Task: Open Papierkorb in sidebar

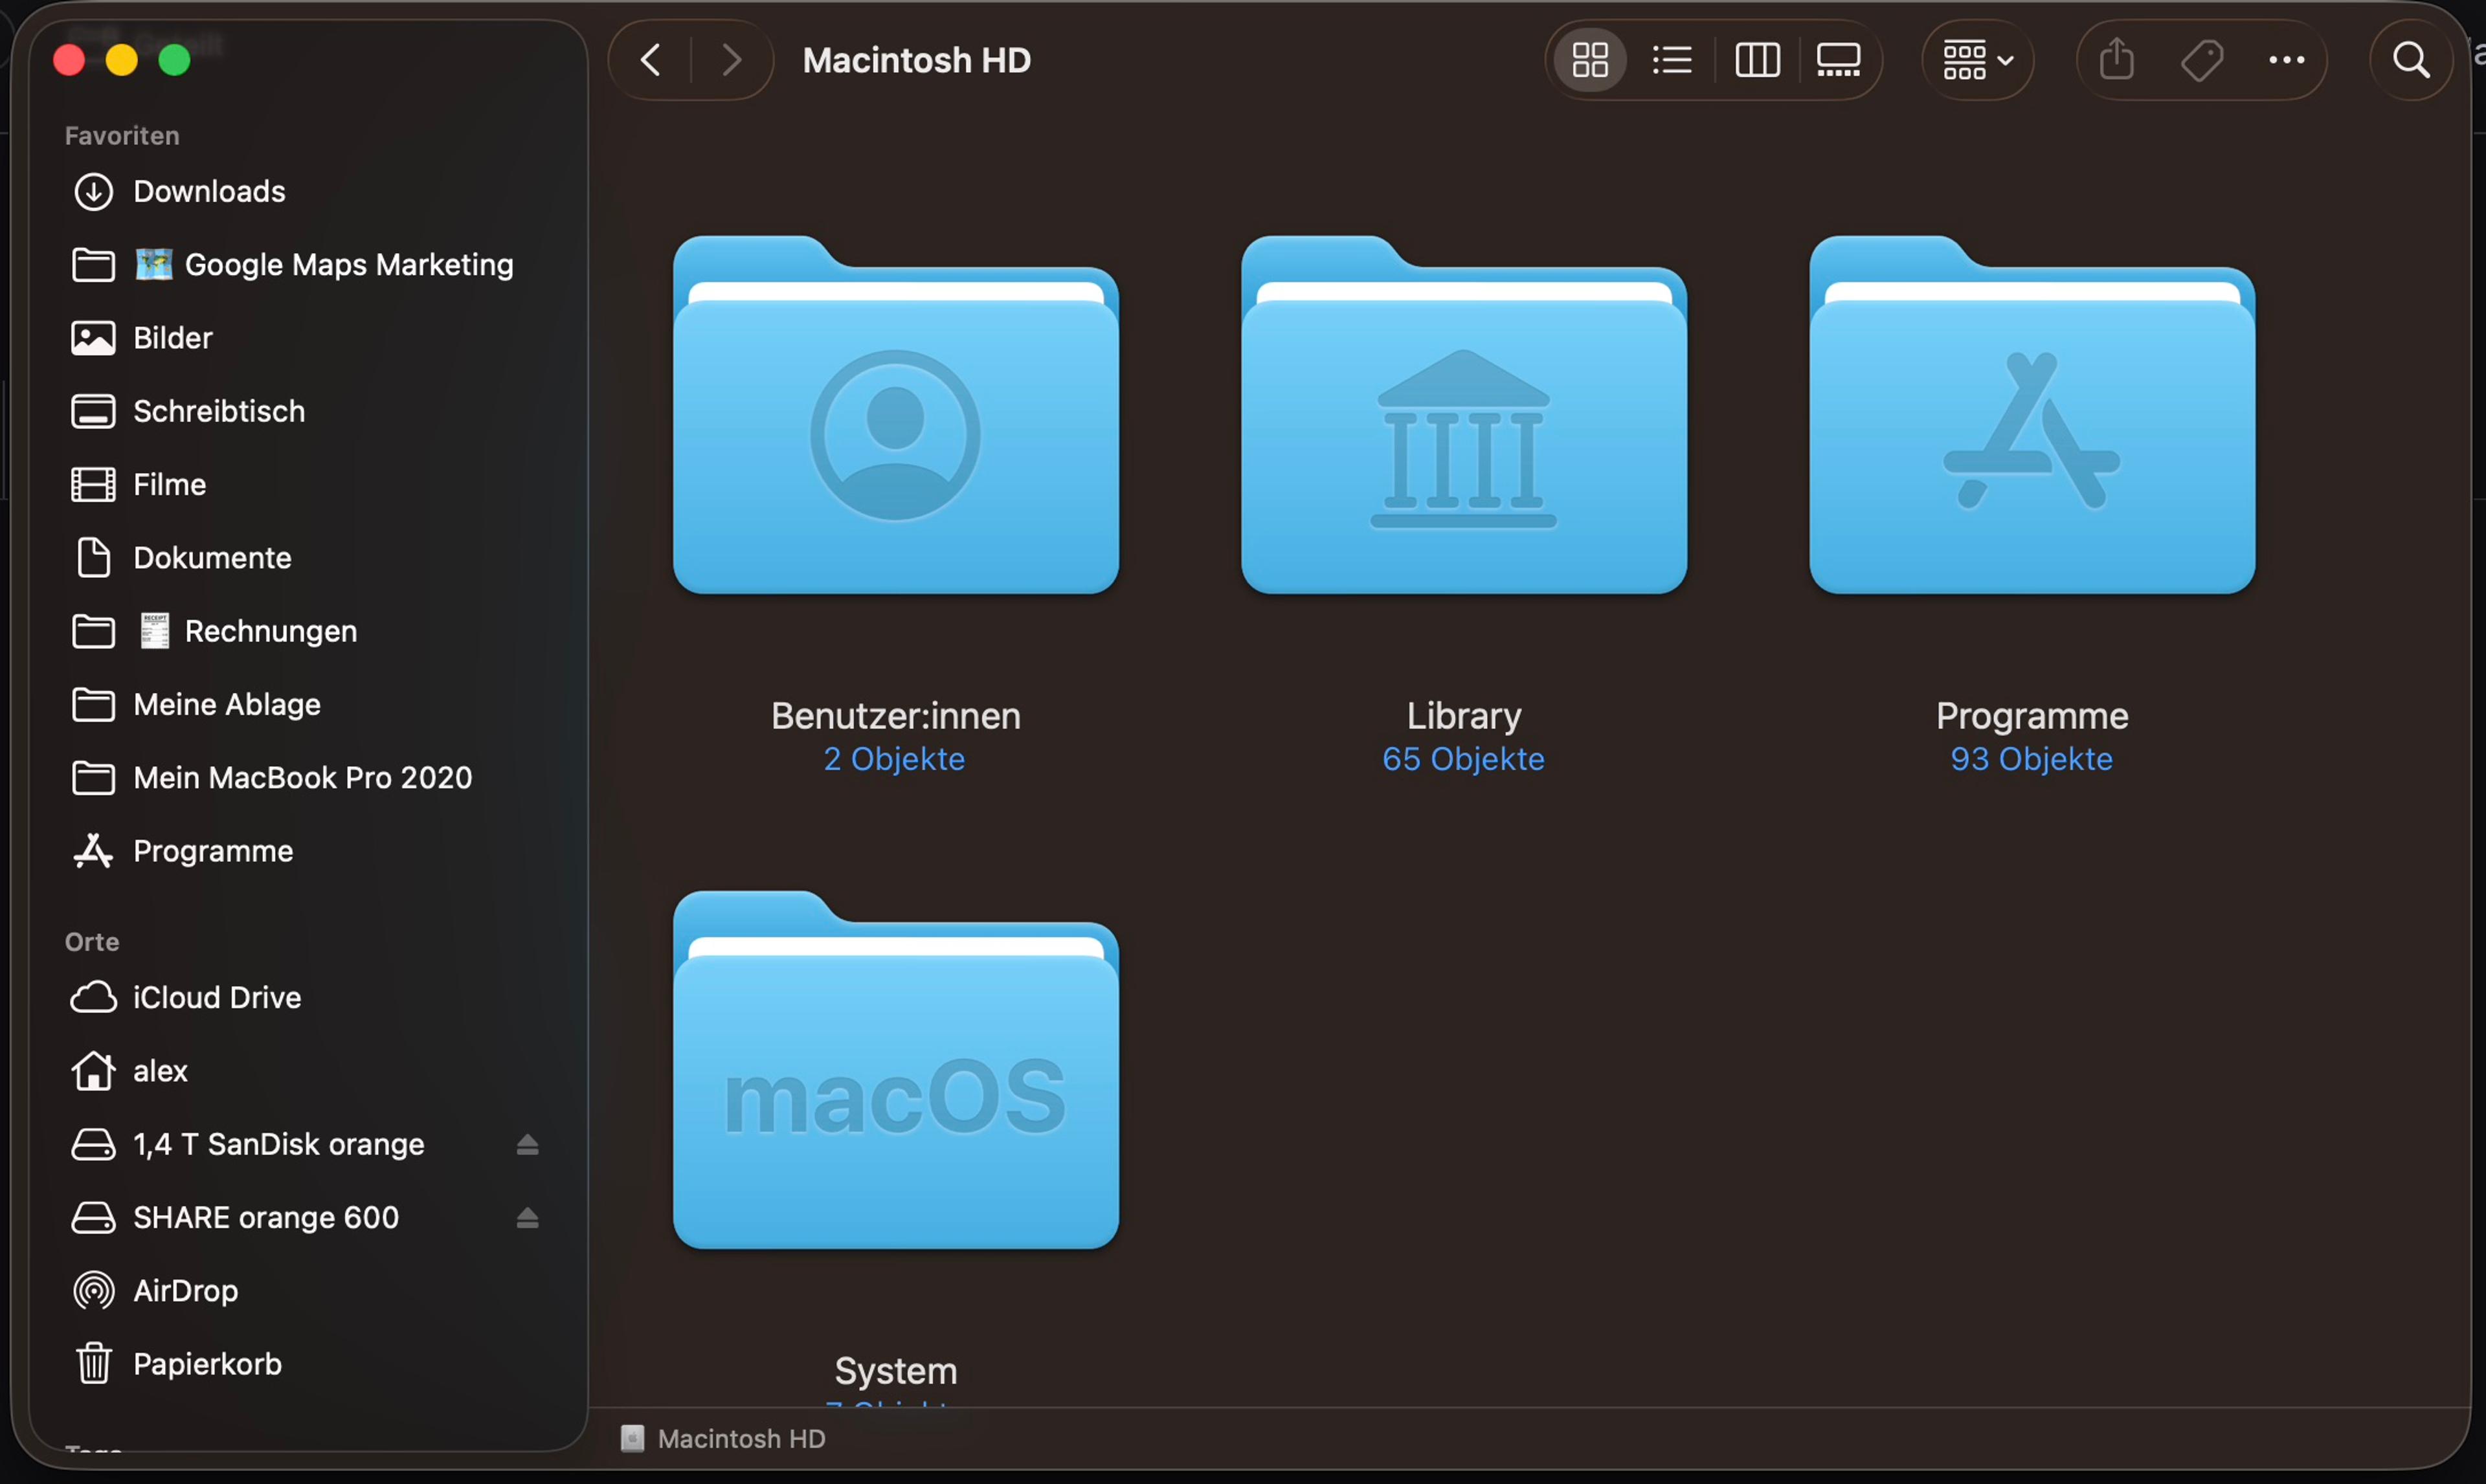Action: [308, 1364]
